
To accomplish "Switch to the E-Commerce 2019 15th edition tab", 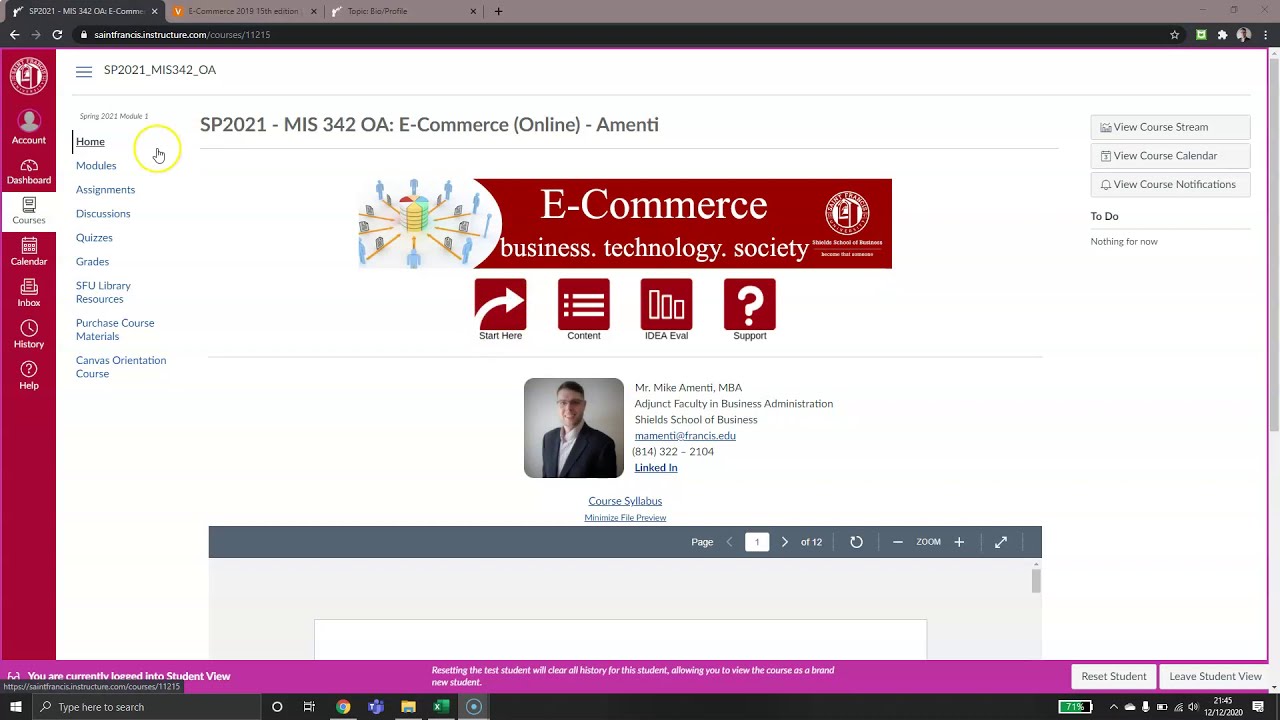I will pyautogui.click(x=240, y=11).
